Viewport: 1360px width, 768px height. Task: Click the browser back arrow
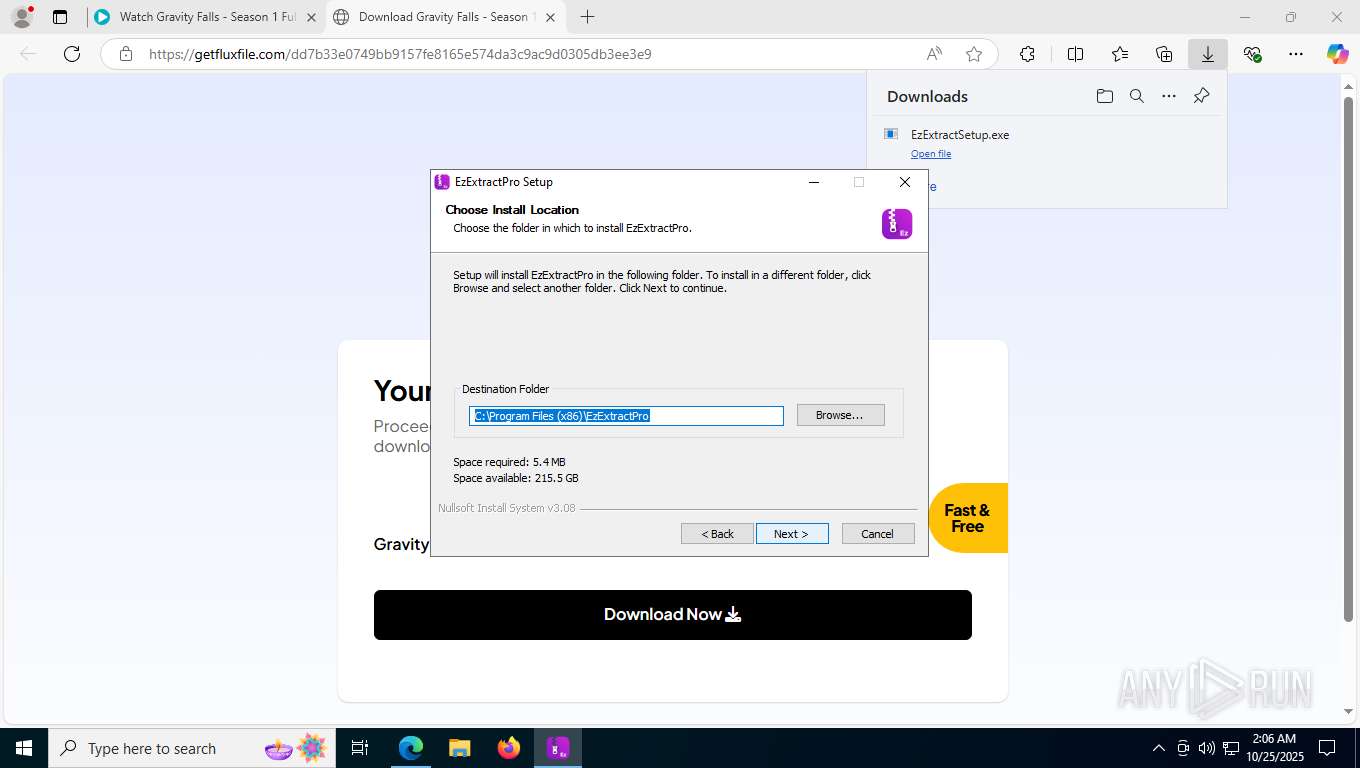[28, 54]
